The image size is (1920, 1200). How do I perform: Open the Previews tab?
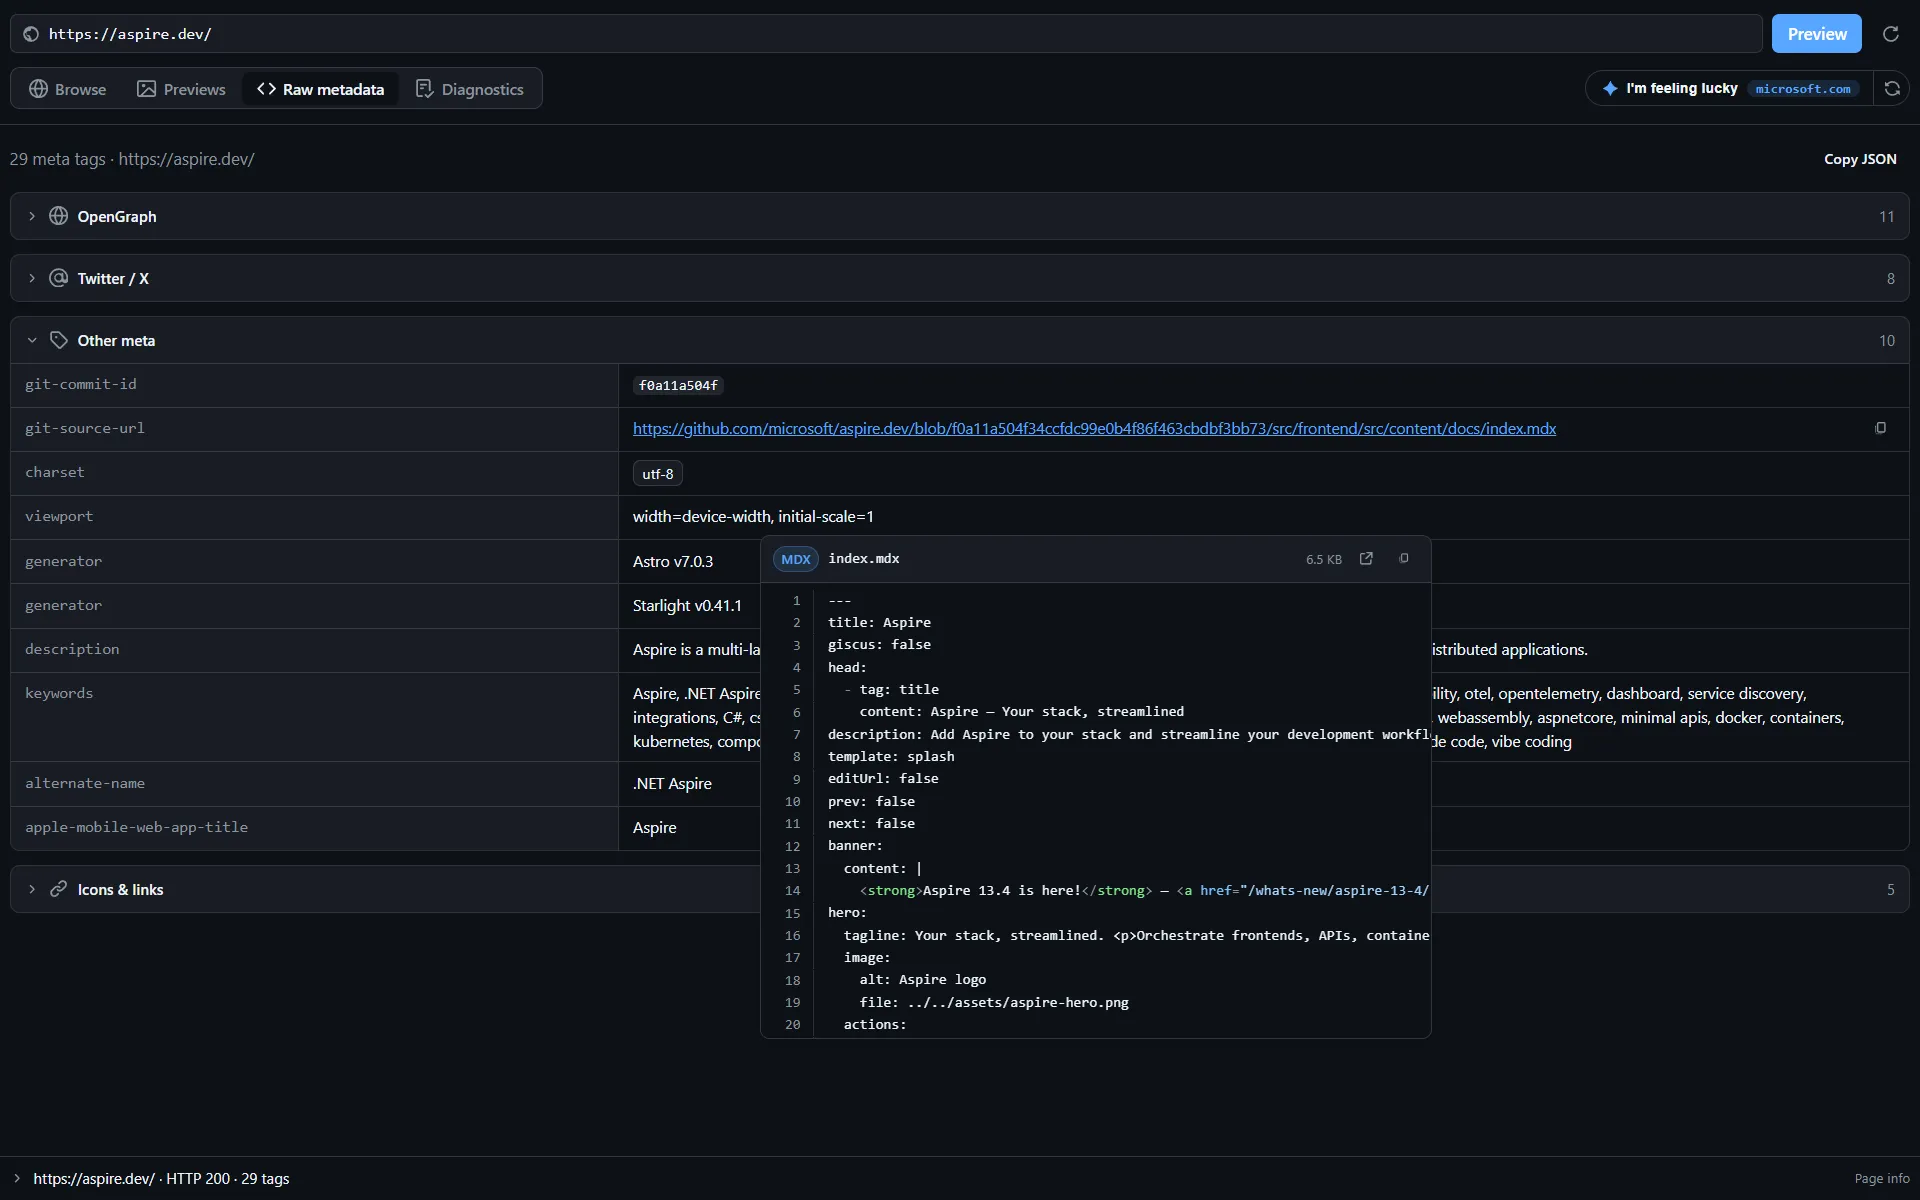[181, 89]
